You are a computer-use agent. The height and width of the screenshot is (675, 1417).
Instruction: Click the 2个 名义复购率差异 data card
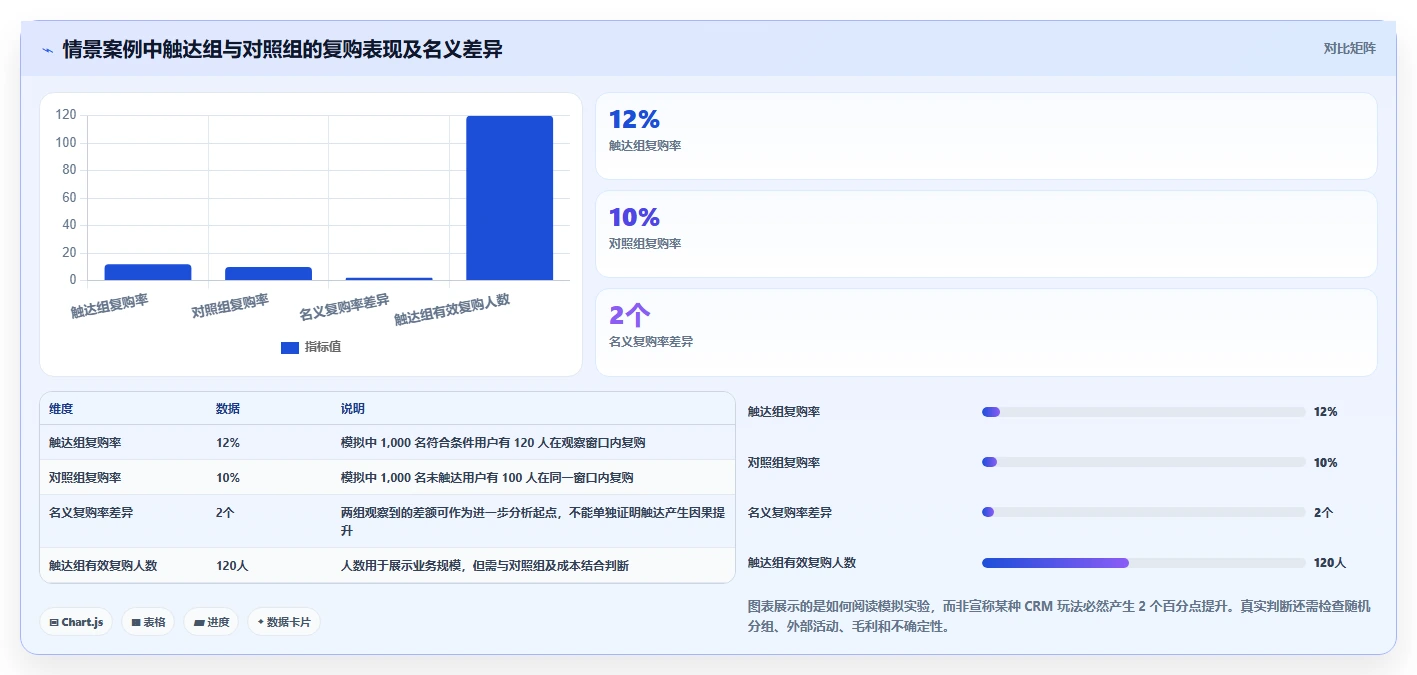pyautogui.click(x=986, y=332)
